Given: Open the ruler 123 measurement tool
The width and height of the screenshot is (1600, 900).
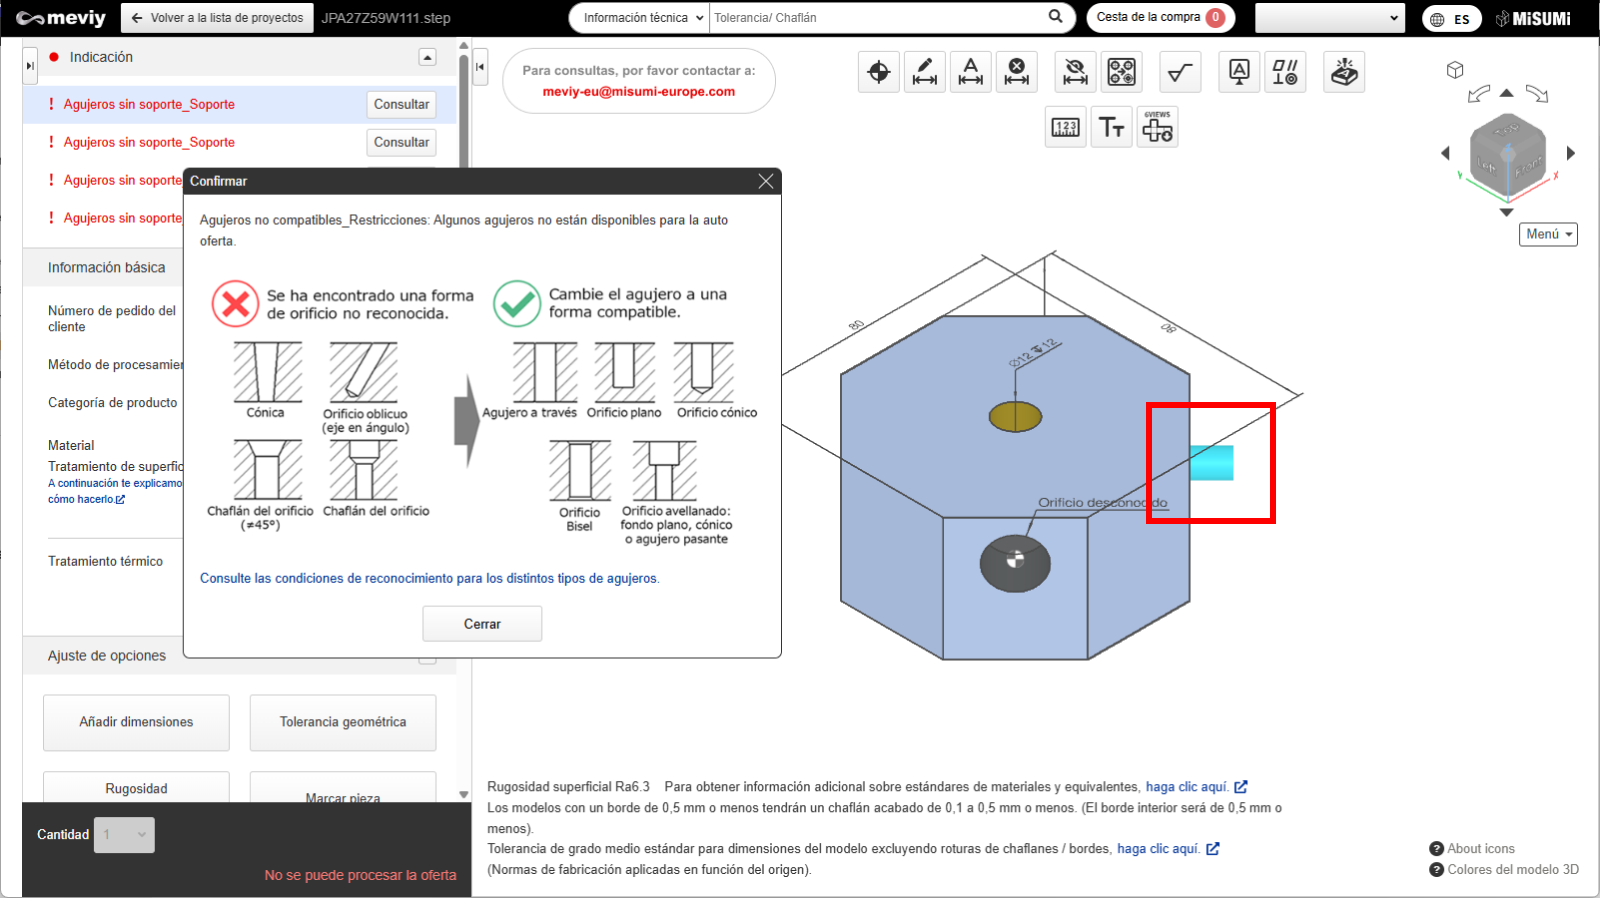Looking at the screenshot, I should pyautogui.click(x=1066, y=127).
